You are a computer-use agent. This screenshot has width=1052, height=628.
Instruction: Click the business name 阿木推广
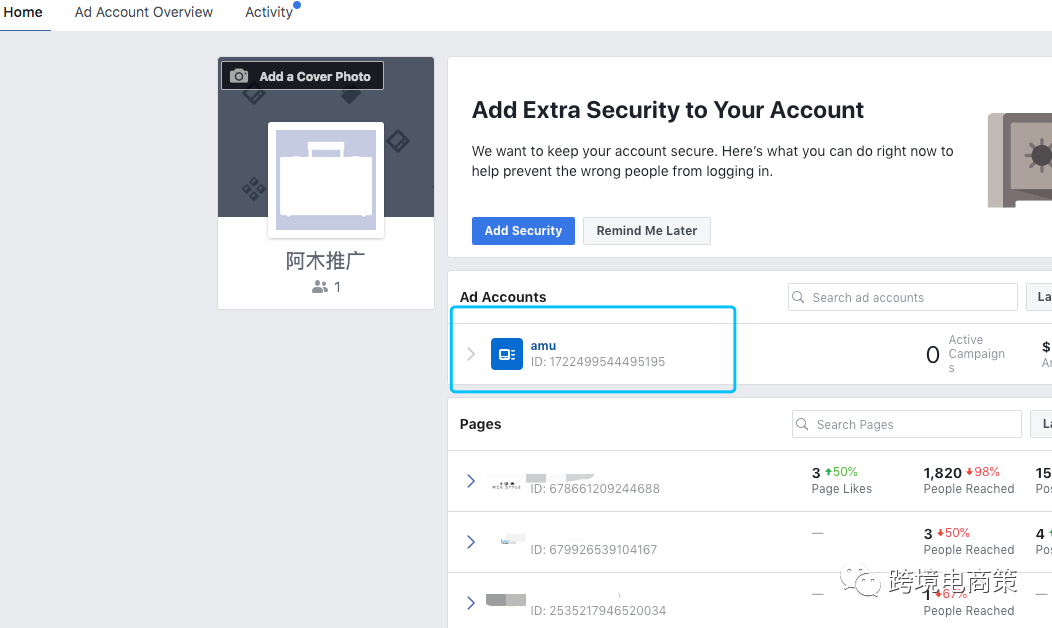[325, 260]
